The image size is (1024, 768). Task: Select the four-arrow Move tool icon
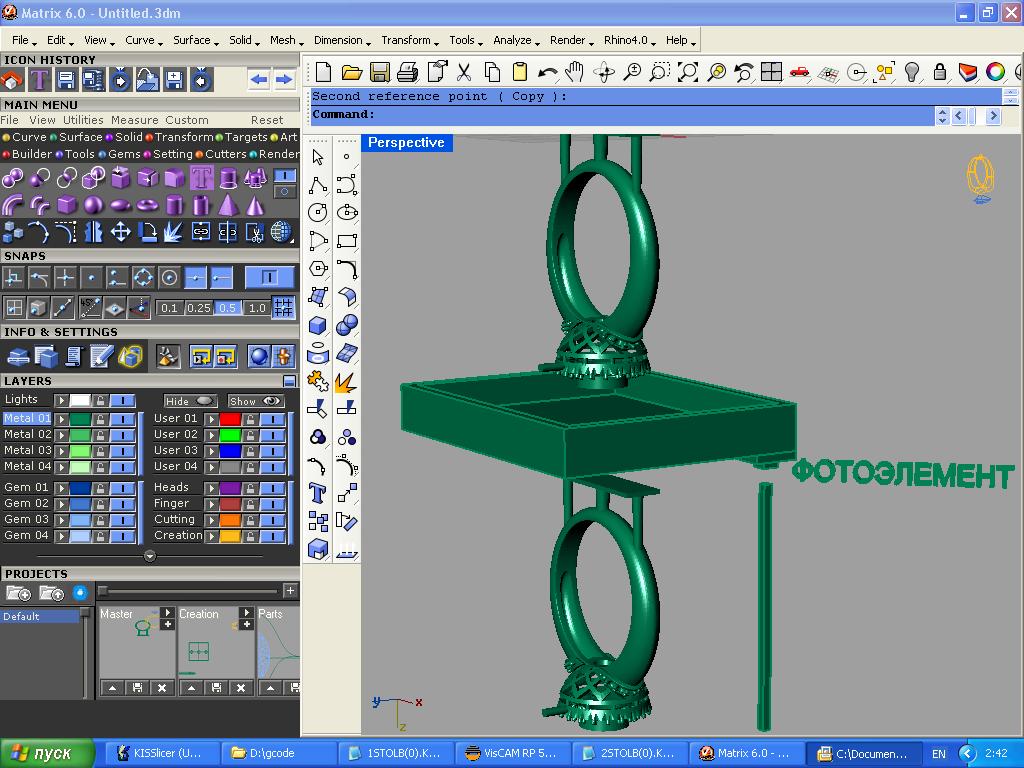(x=121, y=232)
